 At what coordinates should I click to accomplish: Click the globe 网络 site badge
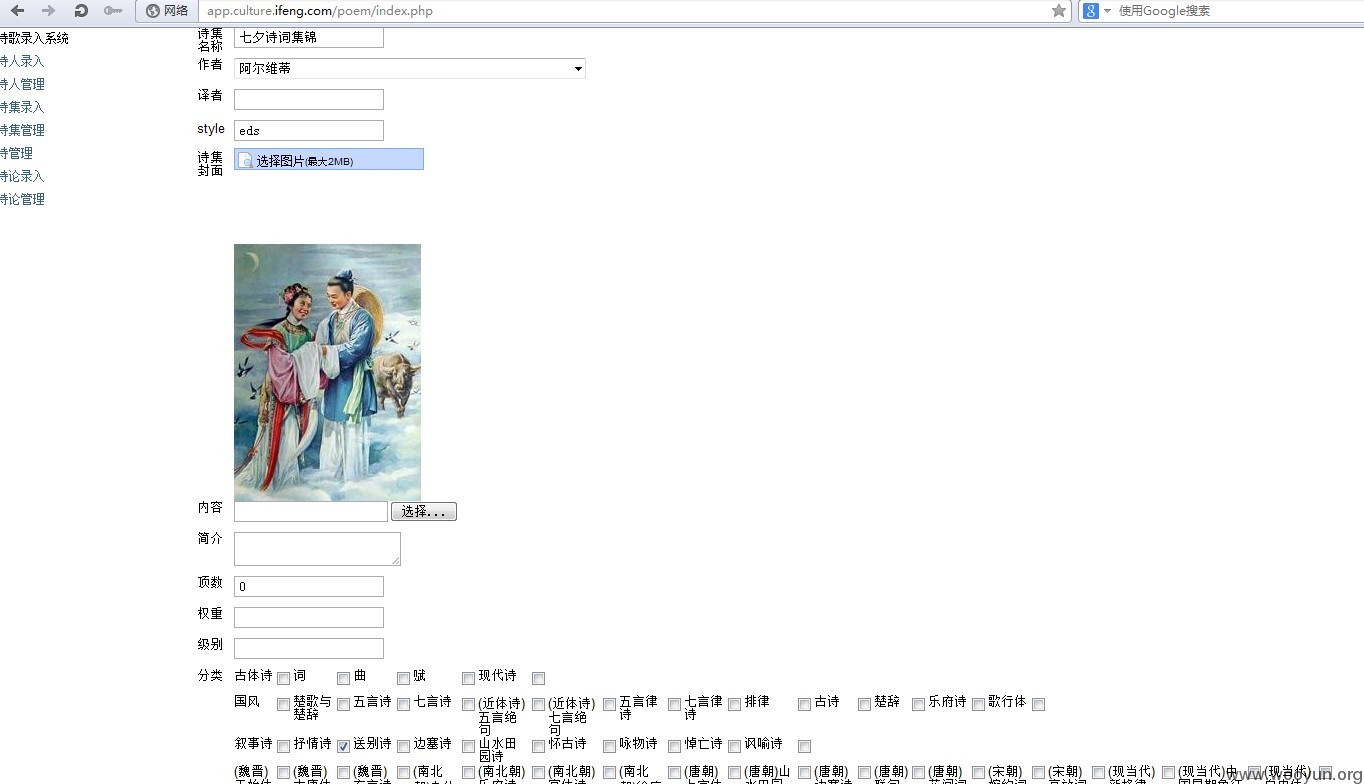(166, 10)
